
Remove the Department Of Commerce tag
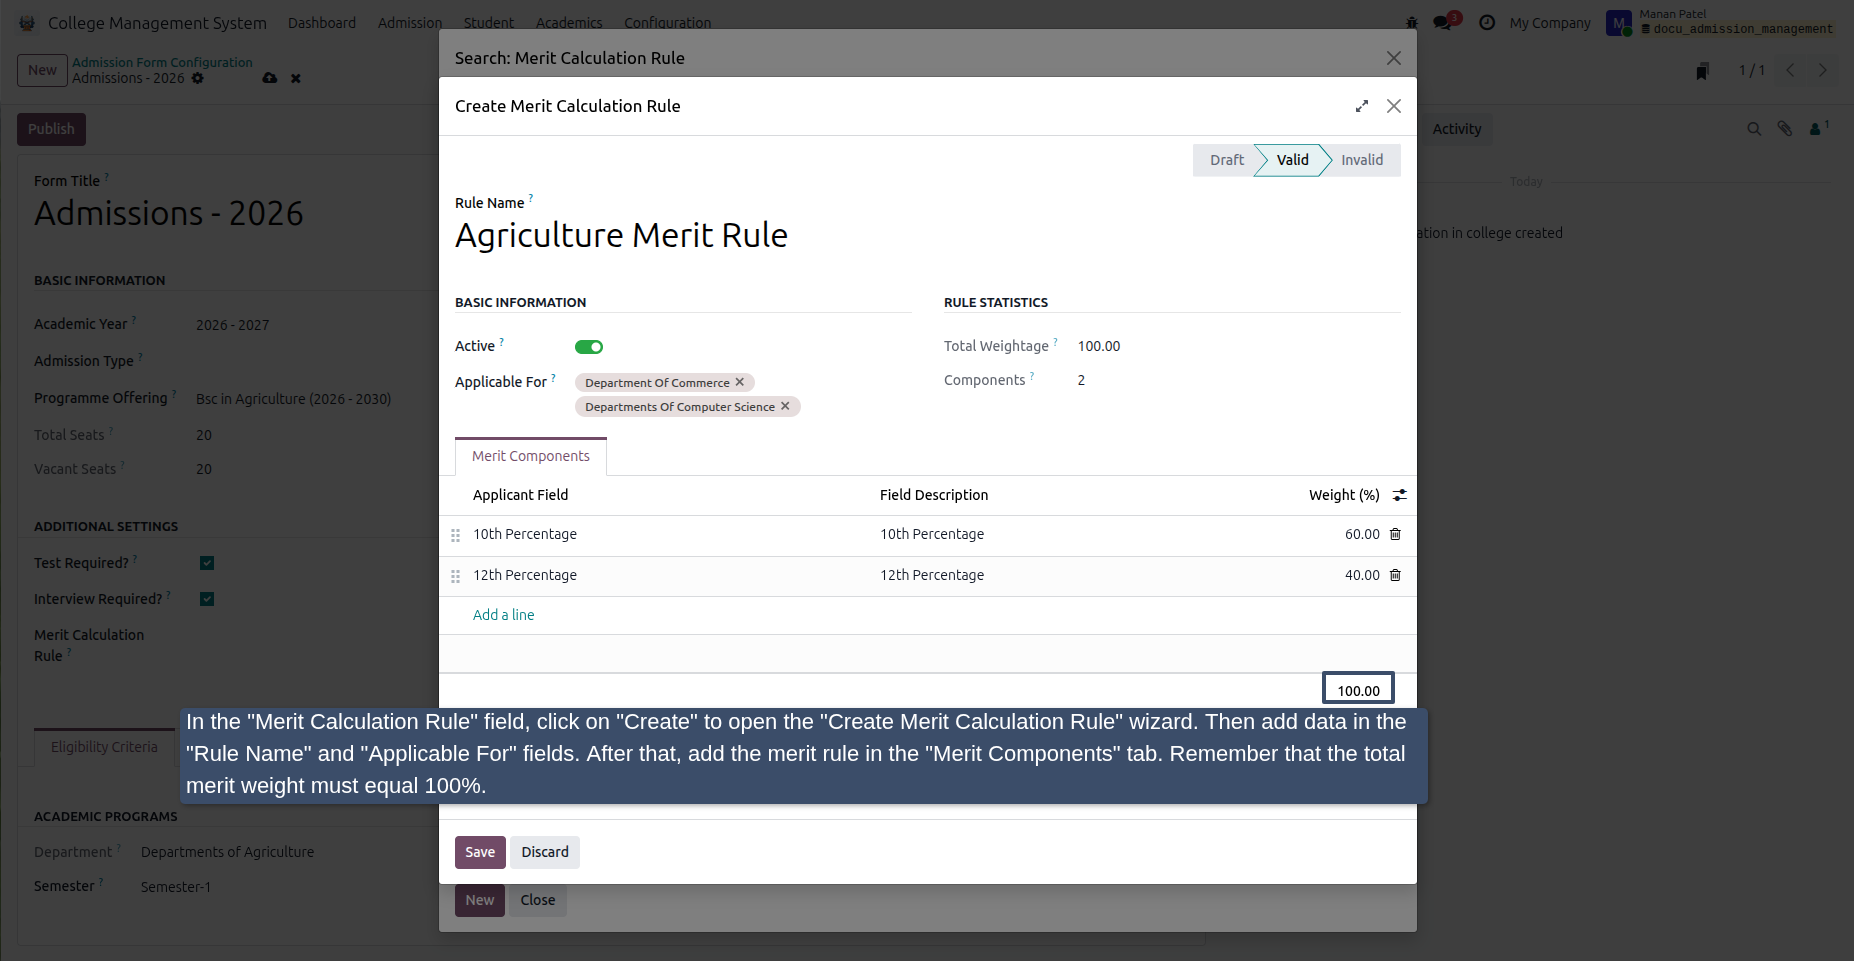(740, 382)
